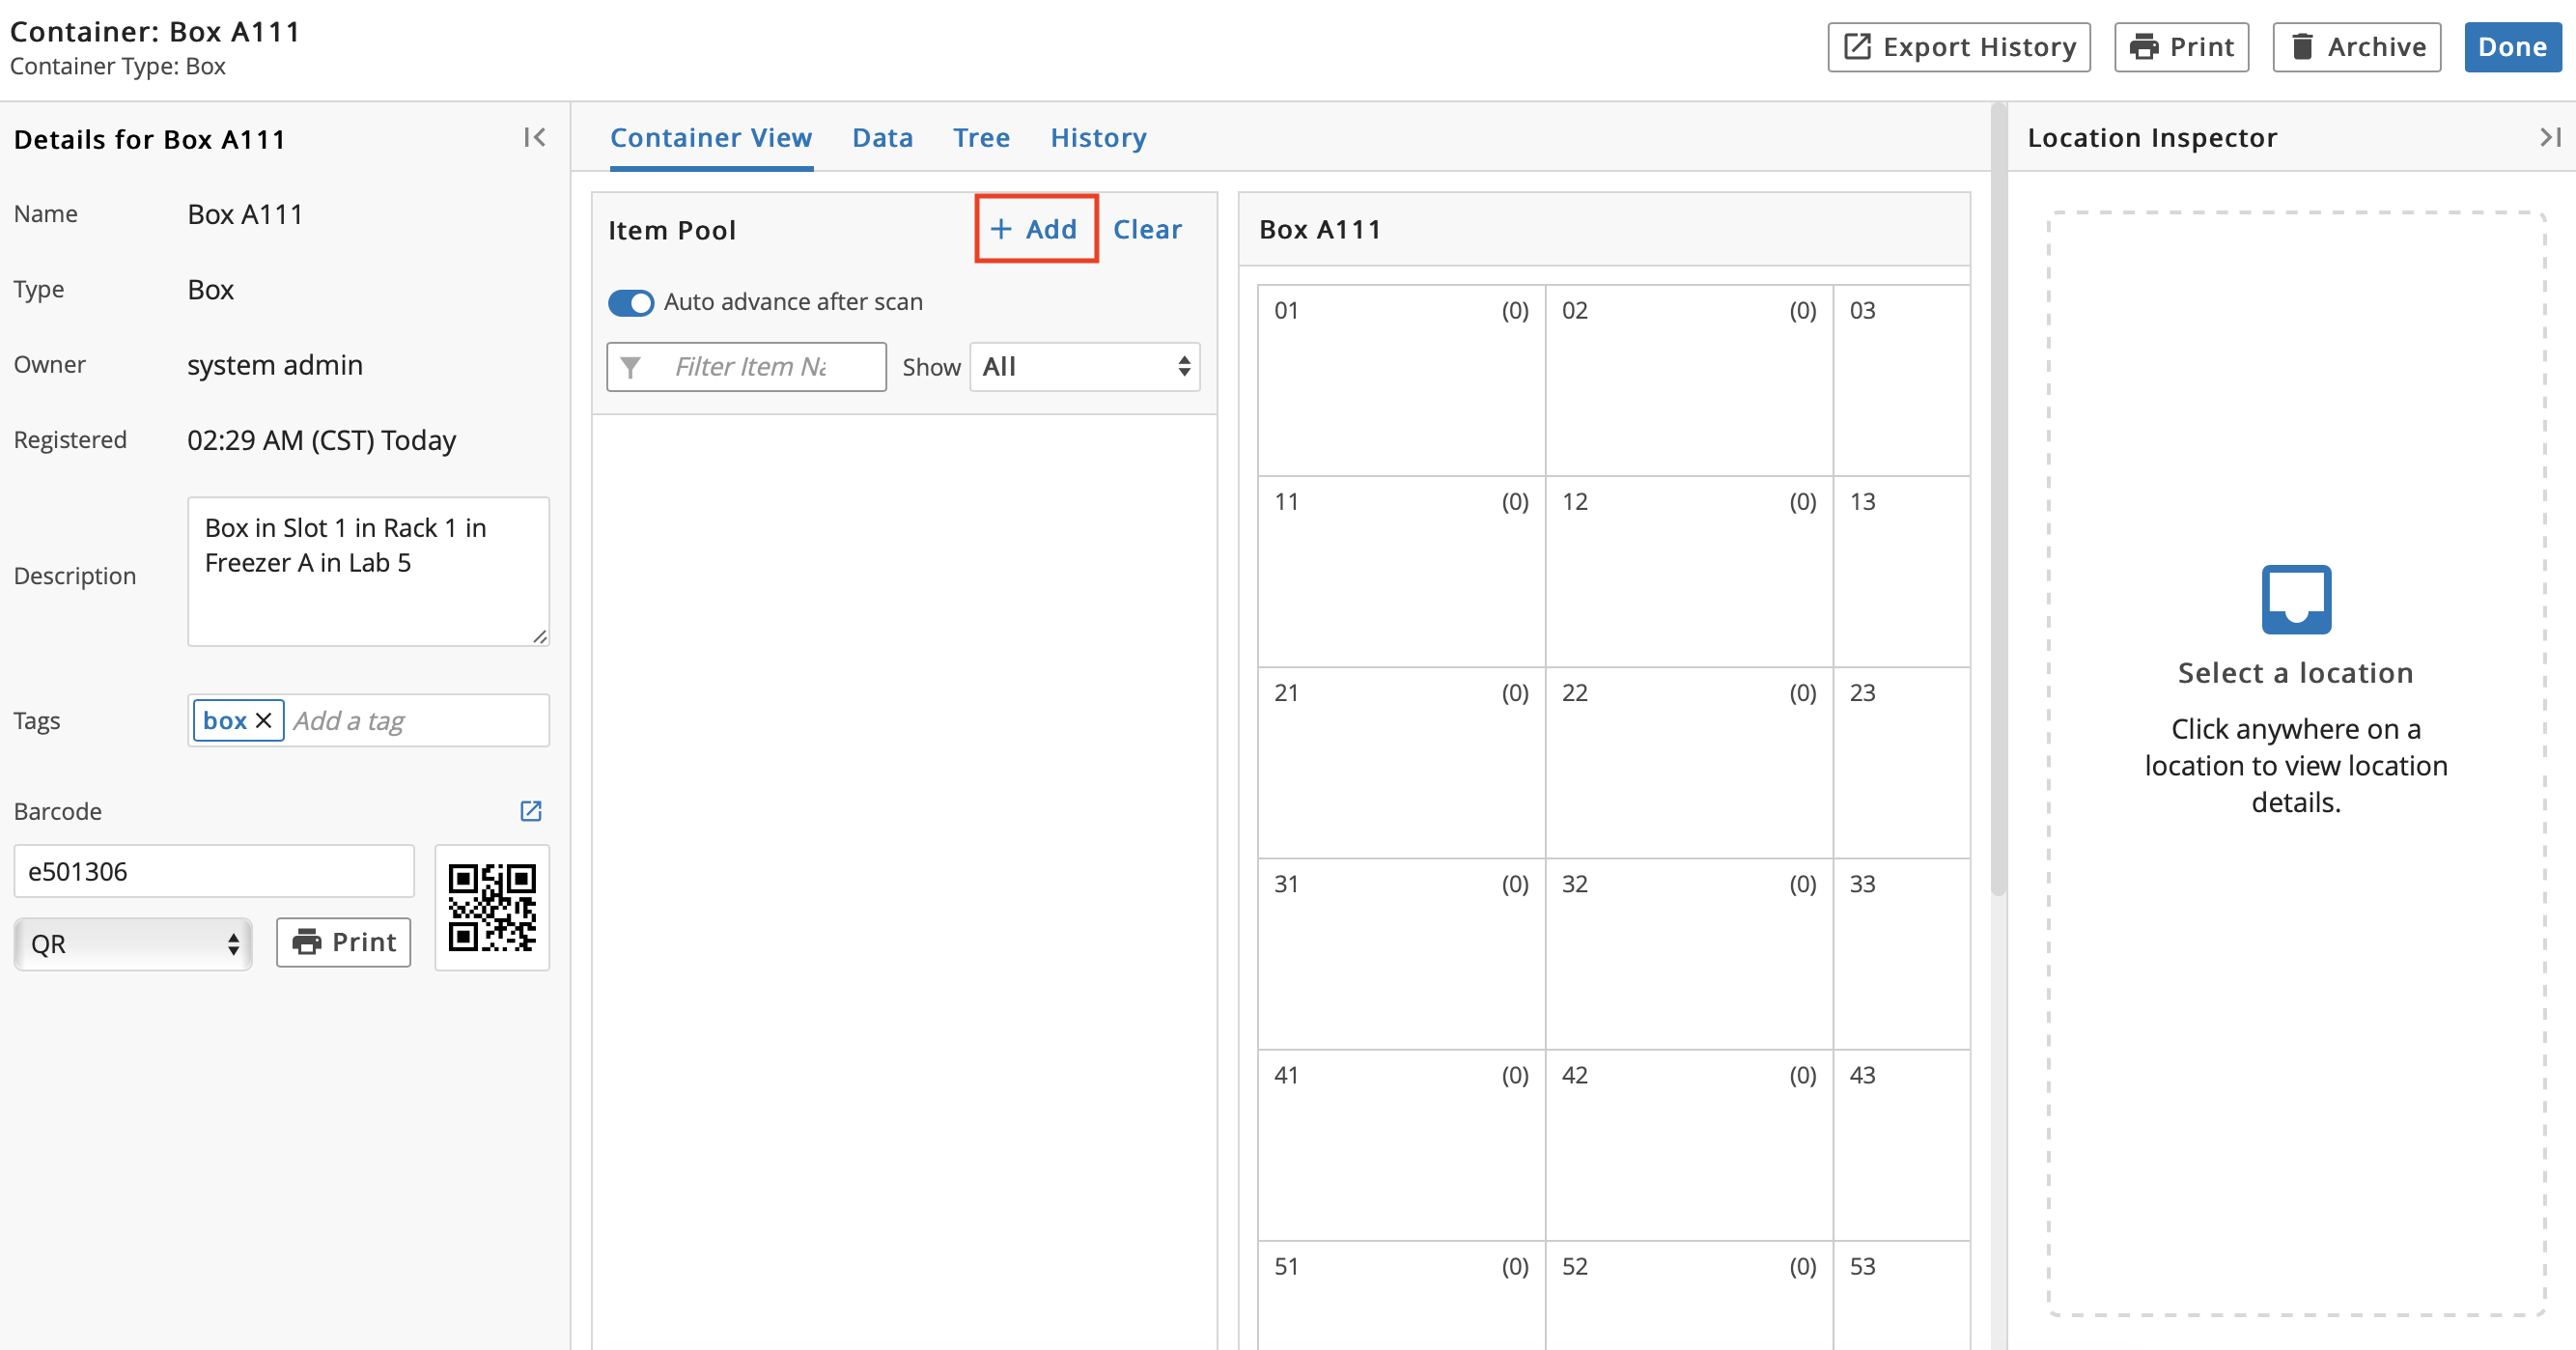Open the Show All dropdown
The image size is (2576, 1350).
click(x=1084, y=367)
